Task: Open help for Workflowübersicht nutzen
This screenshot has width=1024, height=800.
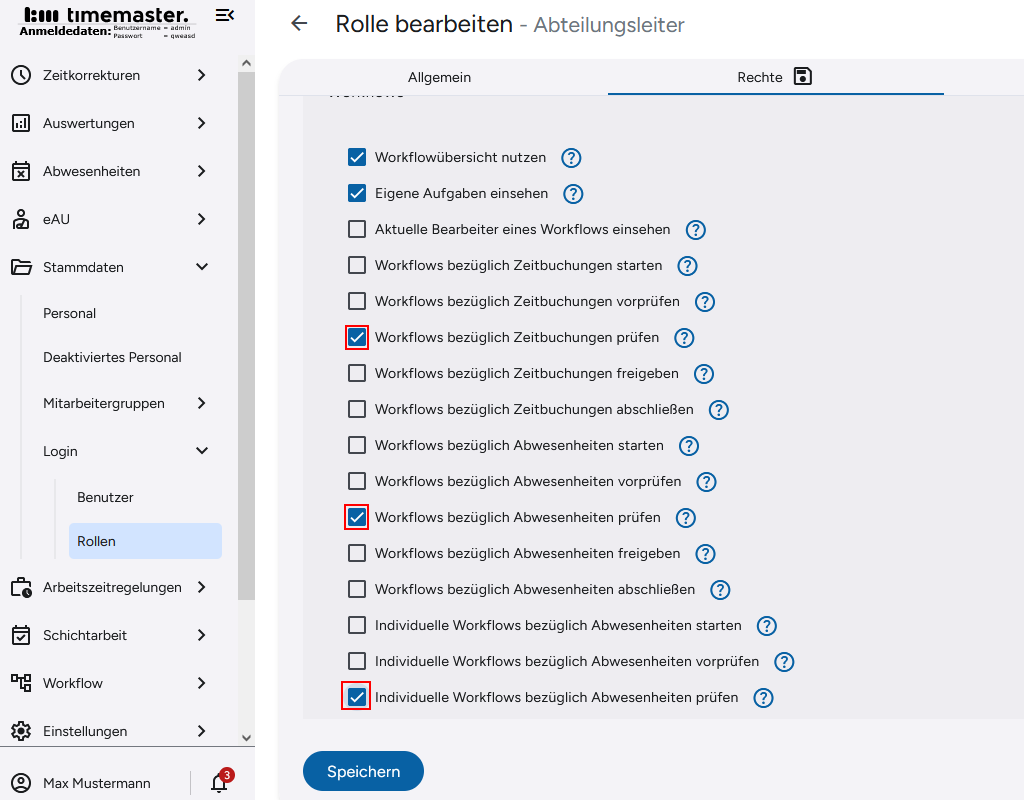Action: coord(570,157)
